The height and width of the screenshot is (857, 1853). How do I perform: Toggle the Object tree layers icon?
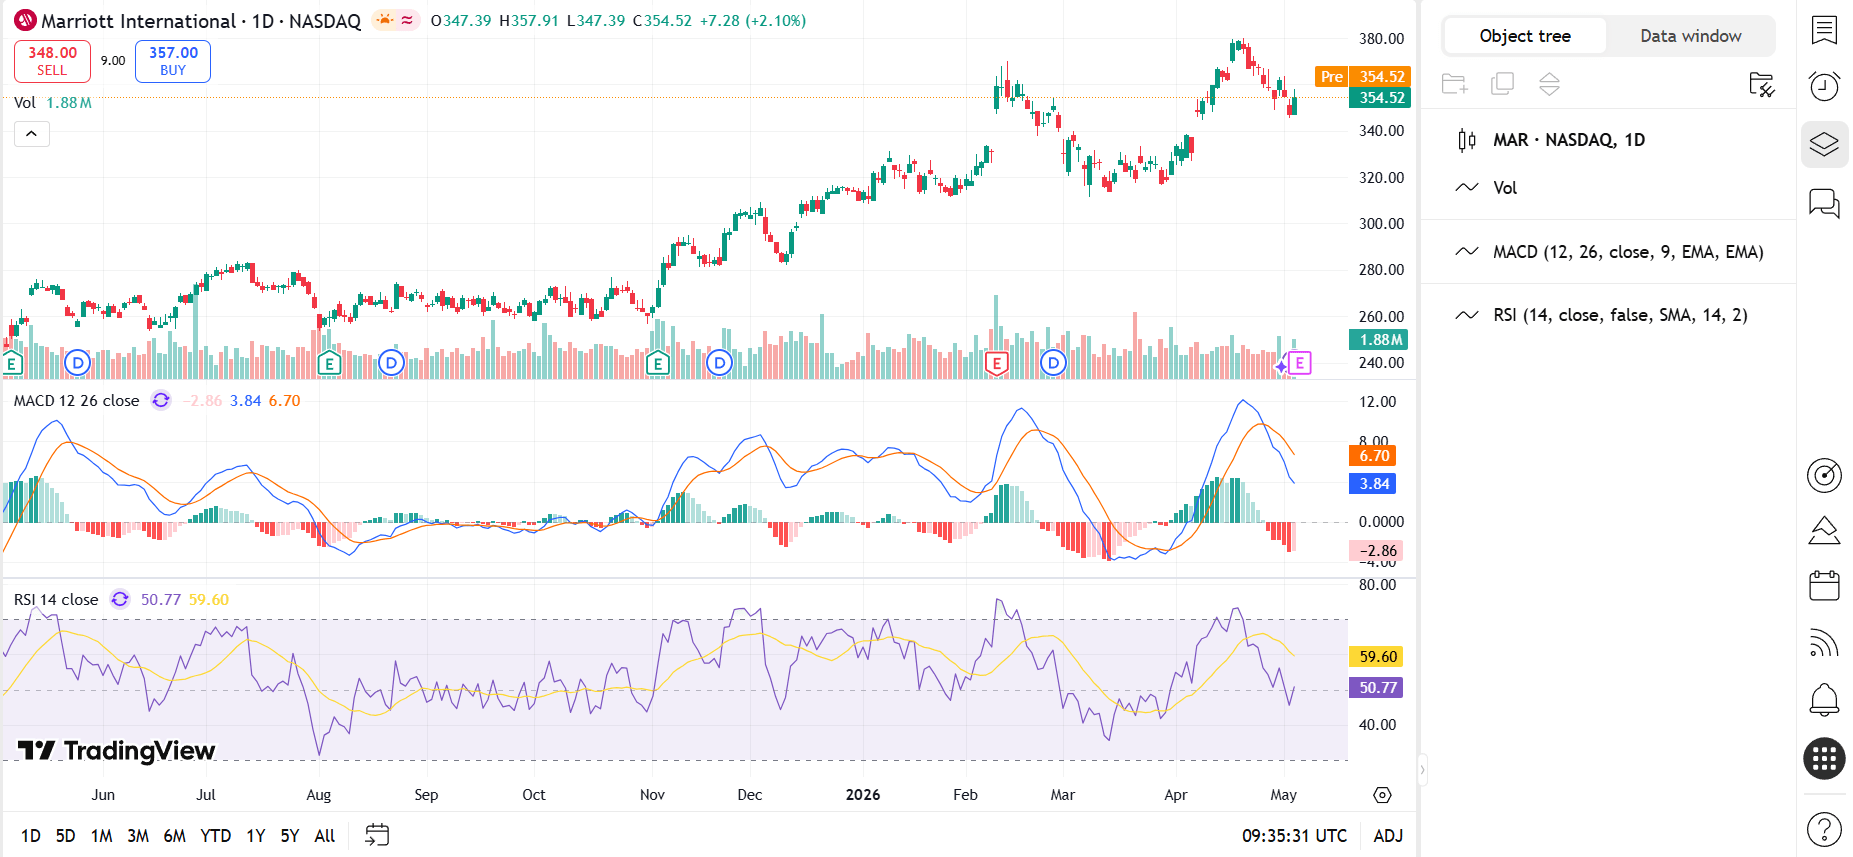tap(1824, 145)
